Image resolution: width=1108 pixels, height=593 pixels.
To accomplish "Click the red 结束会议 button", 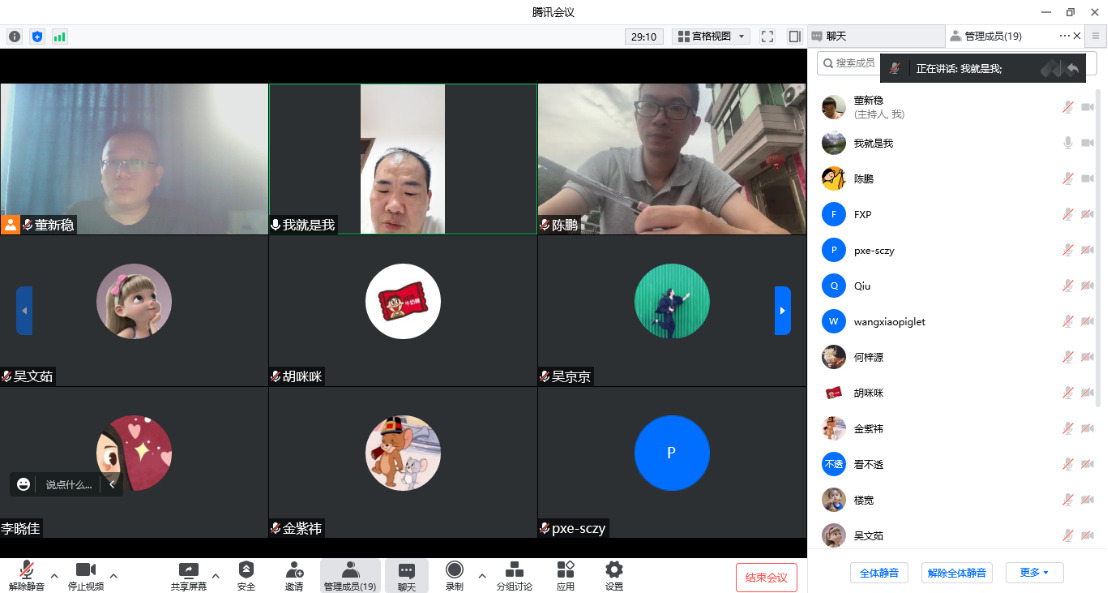I will (x=766, y=577).
